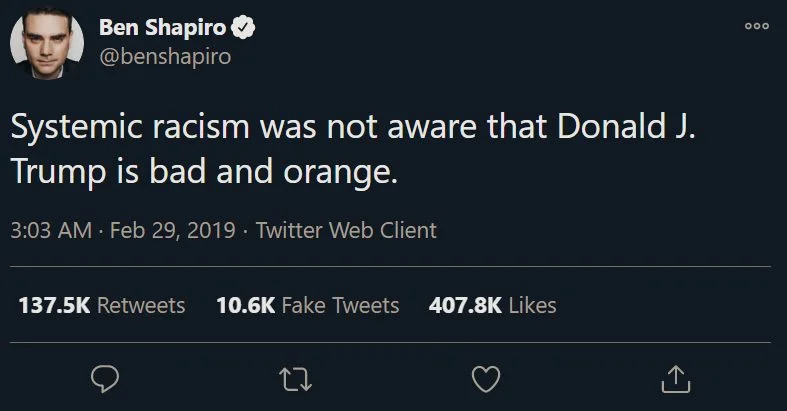The height and width of the screenshot is (411, 787).
Task: Click the verified badge beside Ben Shapiro
Action: pos(243,28)
